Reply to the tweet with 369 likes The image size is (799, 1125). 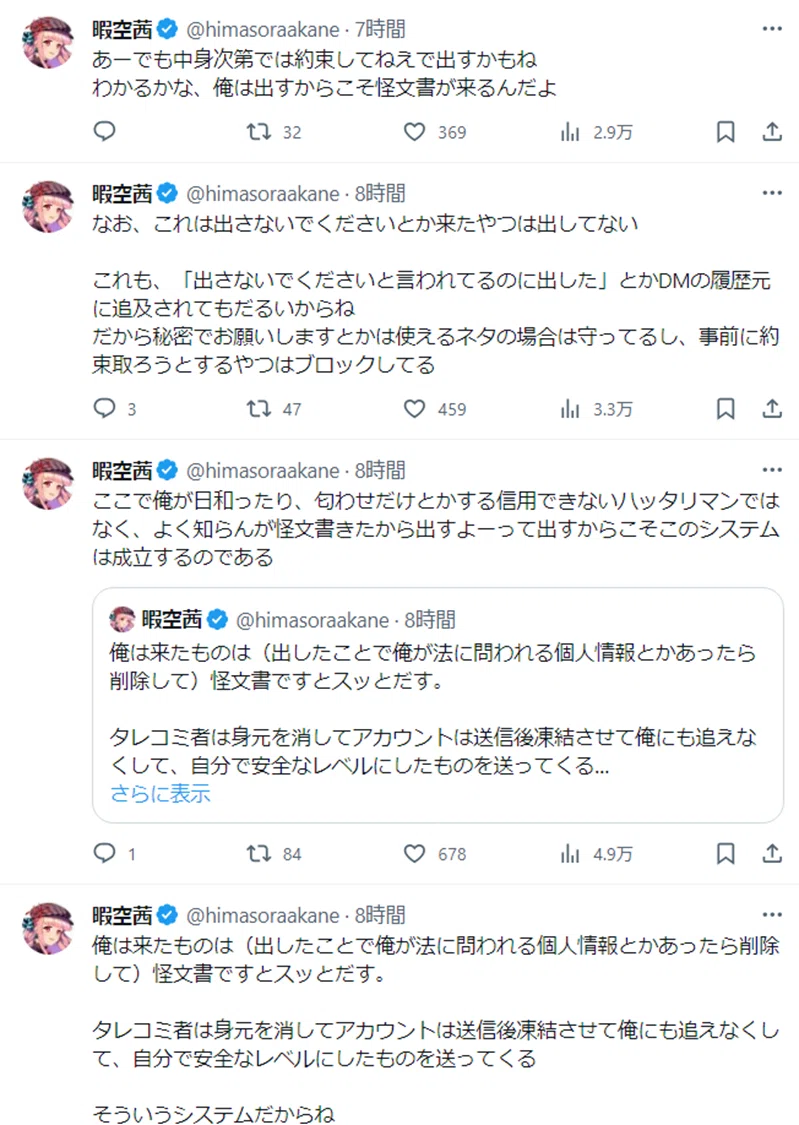pos(105,131)
